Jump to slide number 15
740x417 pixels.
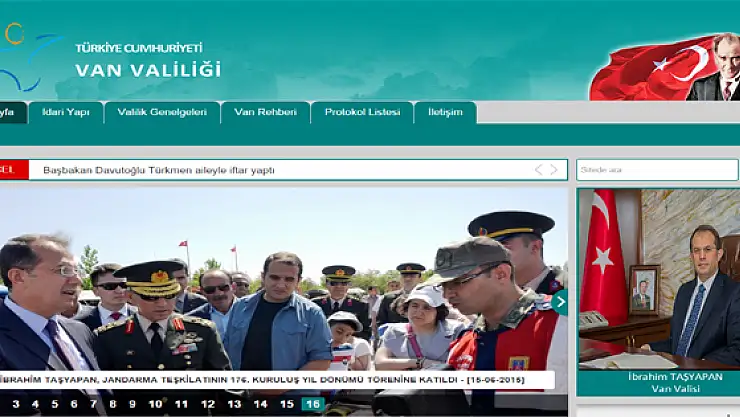pyautogui.click(x=287, y=404)
